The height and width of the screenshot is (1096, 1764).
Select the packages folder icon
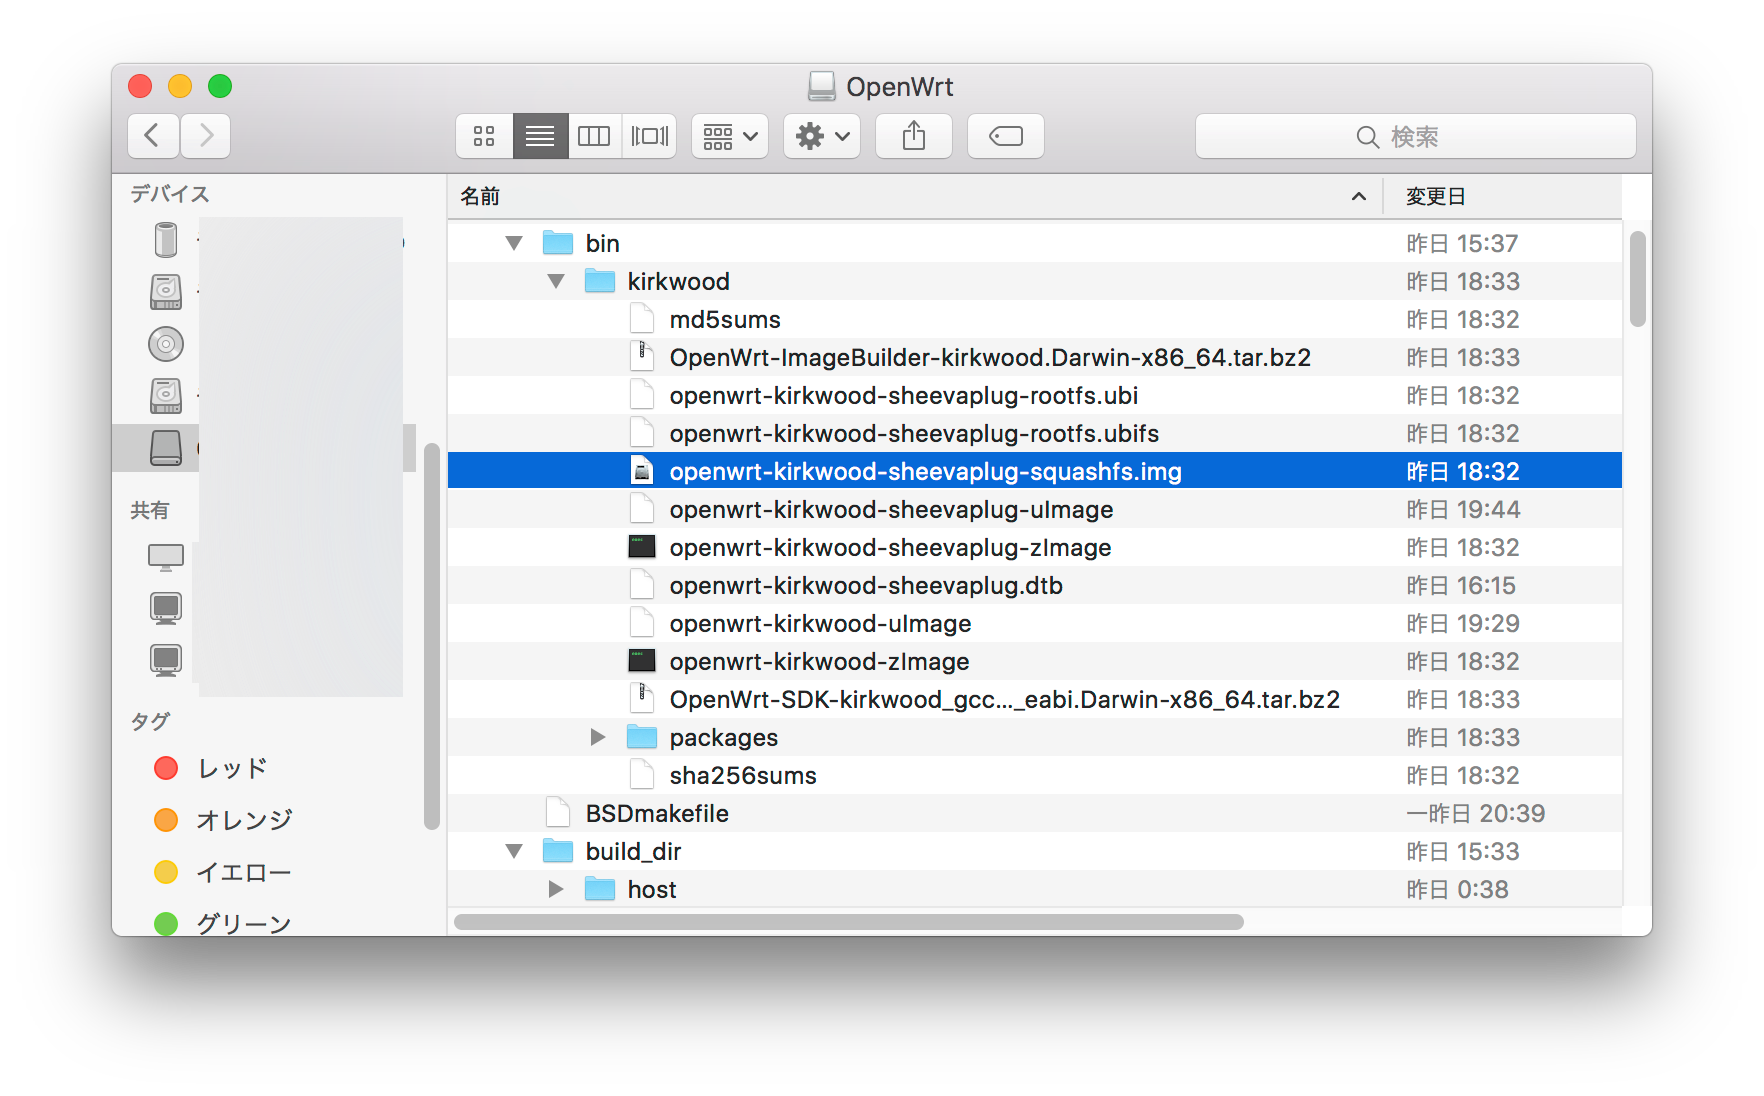[642, 737]
